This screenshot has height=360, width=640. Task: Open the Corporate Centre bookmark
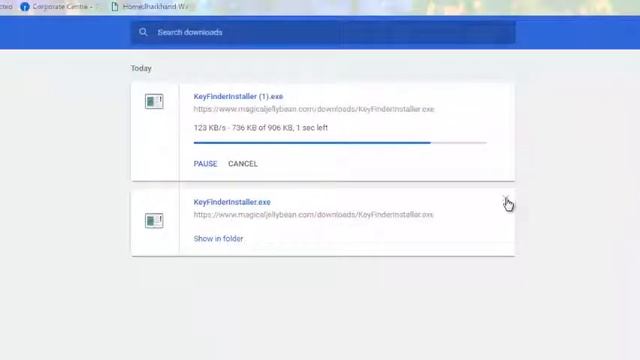tap(56, 7)
